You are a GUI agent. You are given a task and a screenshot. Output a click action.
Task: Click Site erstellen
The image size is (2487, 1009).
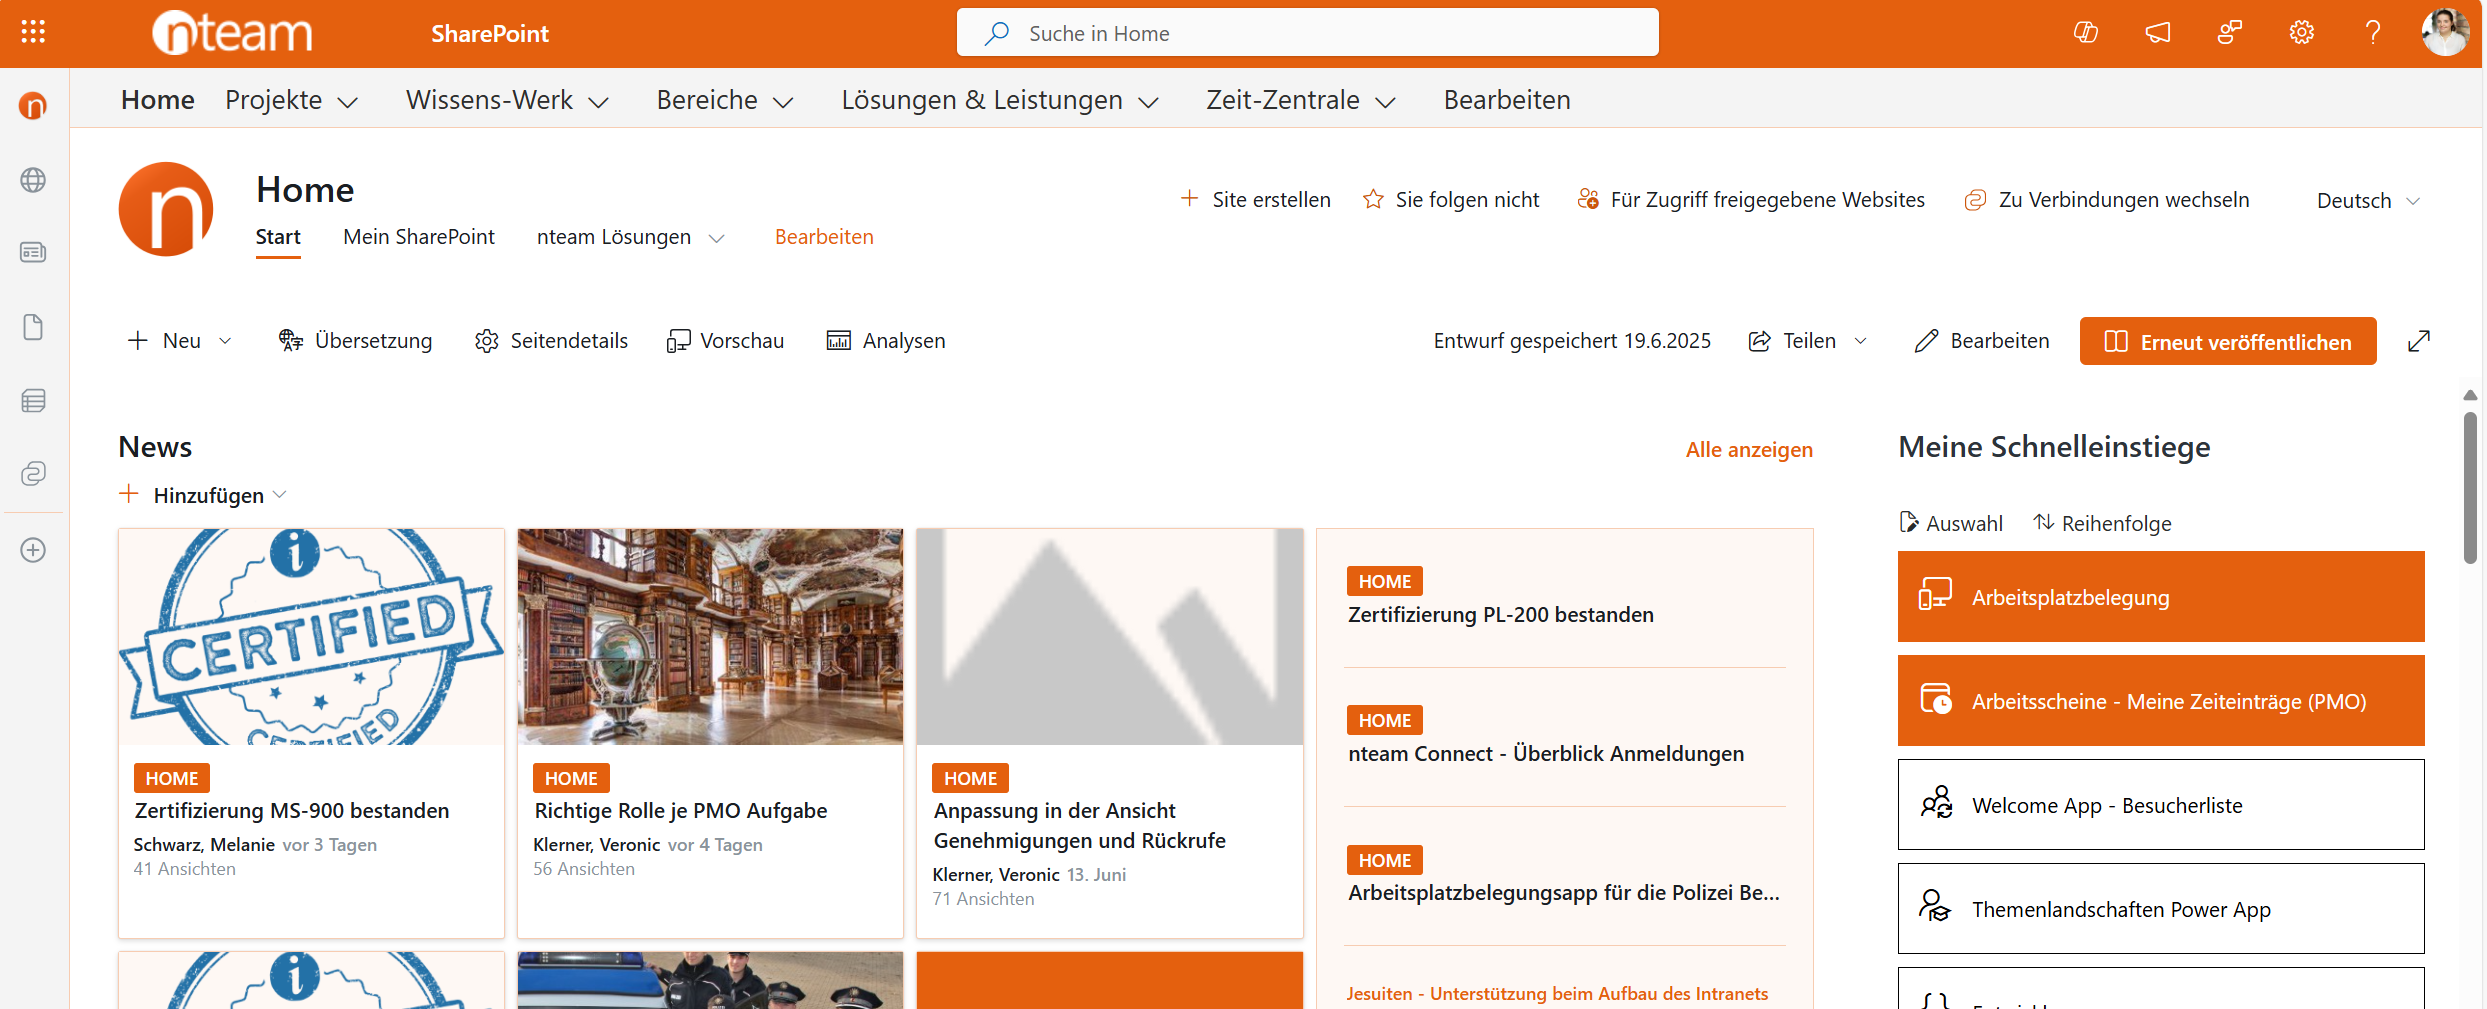click(1255, 200)
